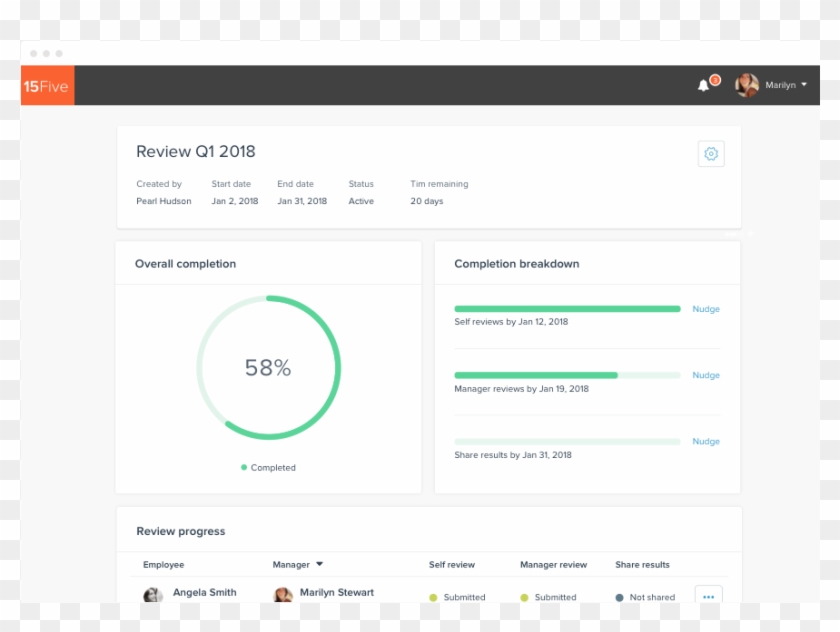This screenshot has width=840, height=632.
Task: Expand the Marilyn user menu arrow
Action: 804,85
